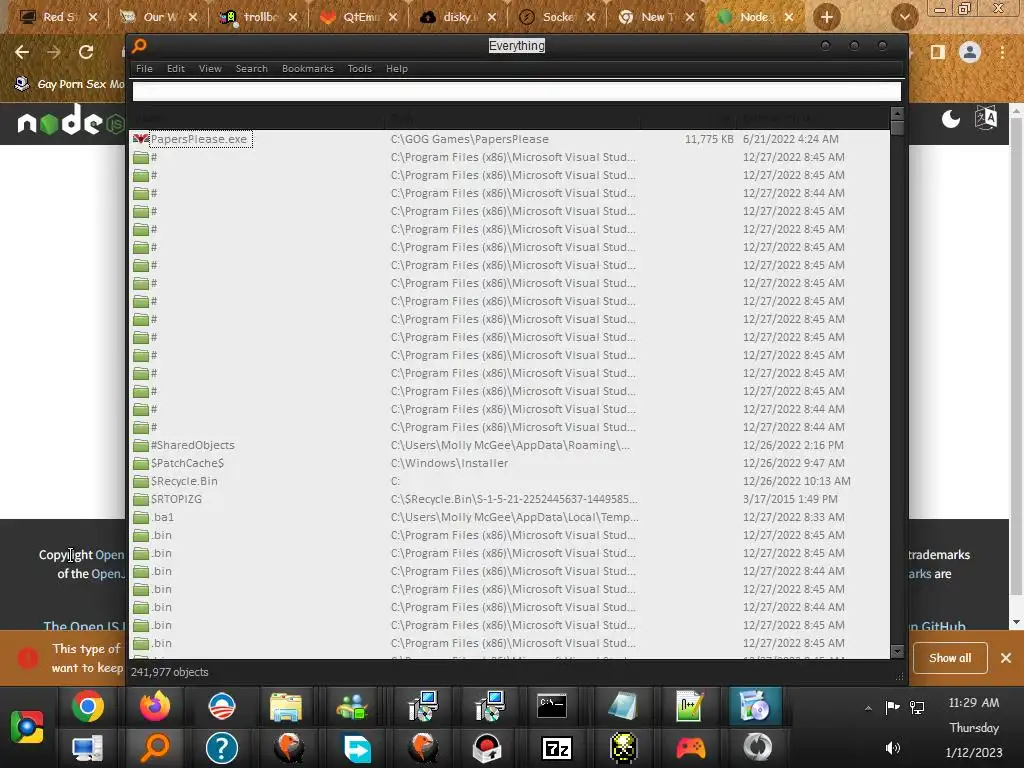Dismiss the Chrome download bar
The width and height of the screenshot is (1024, 768).
tap(1006, 658)
